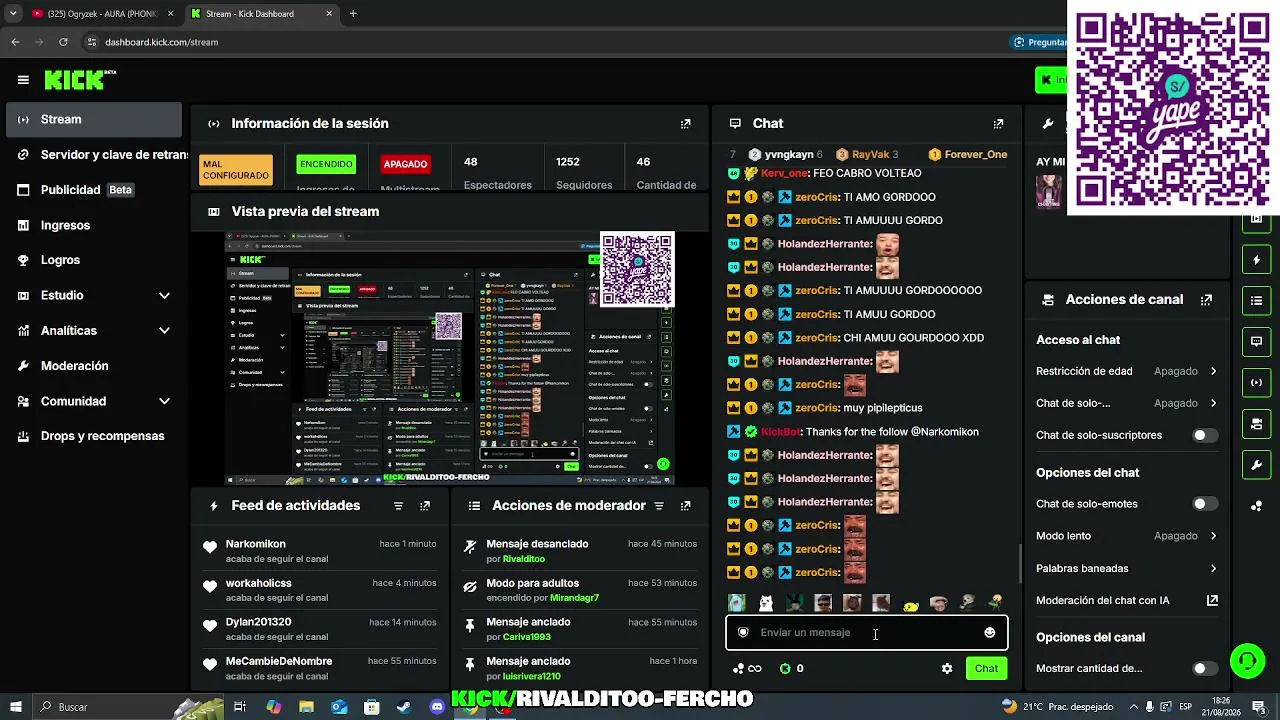This screenshot has height=720, width=1280.
Task: Select Stream in the sidebar
Action: pos(95,120)
